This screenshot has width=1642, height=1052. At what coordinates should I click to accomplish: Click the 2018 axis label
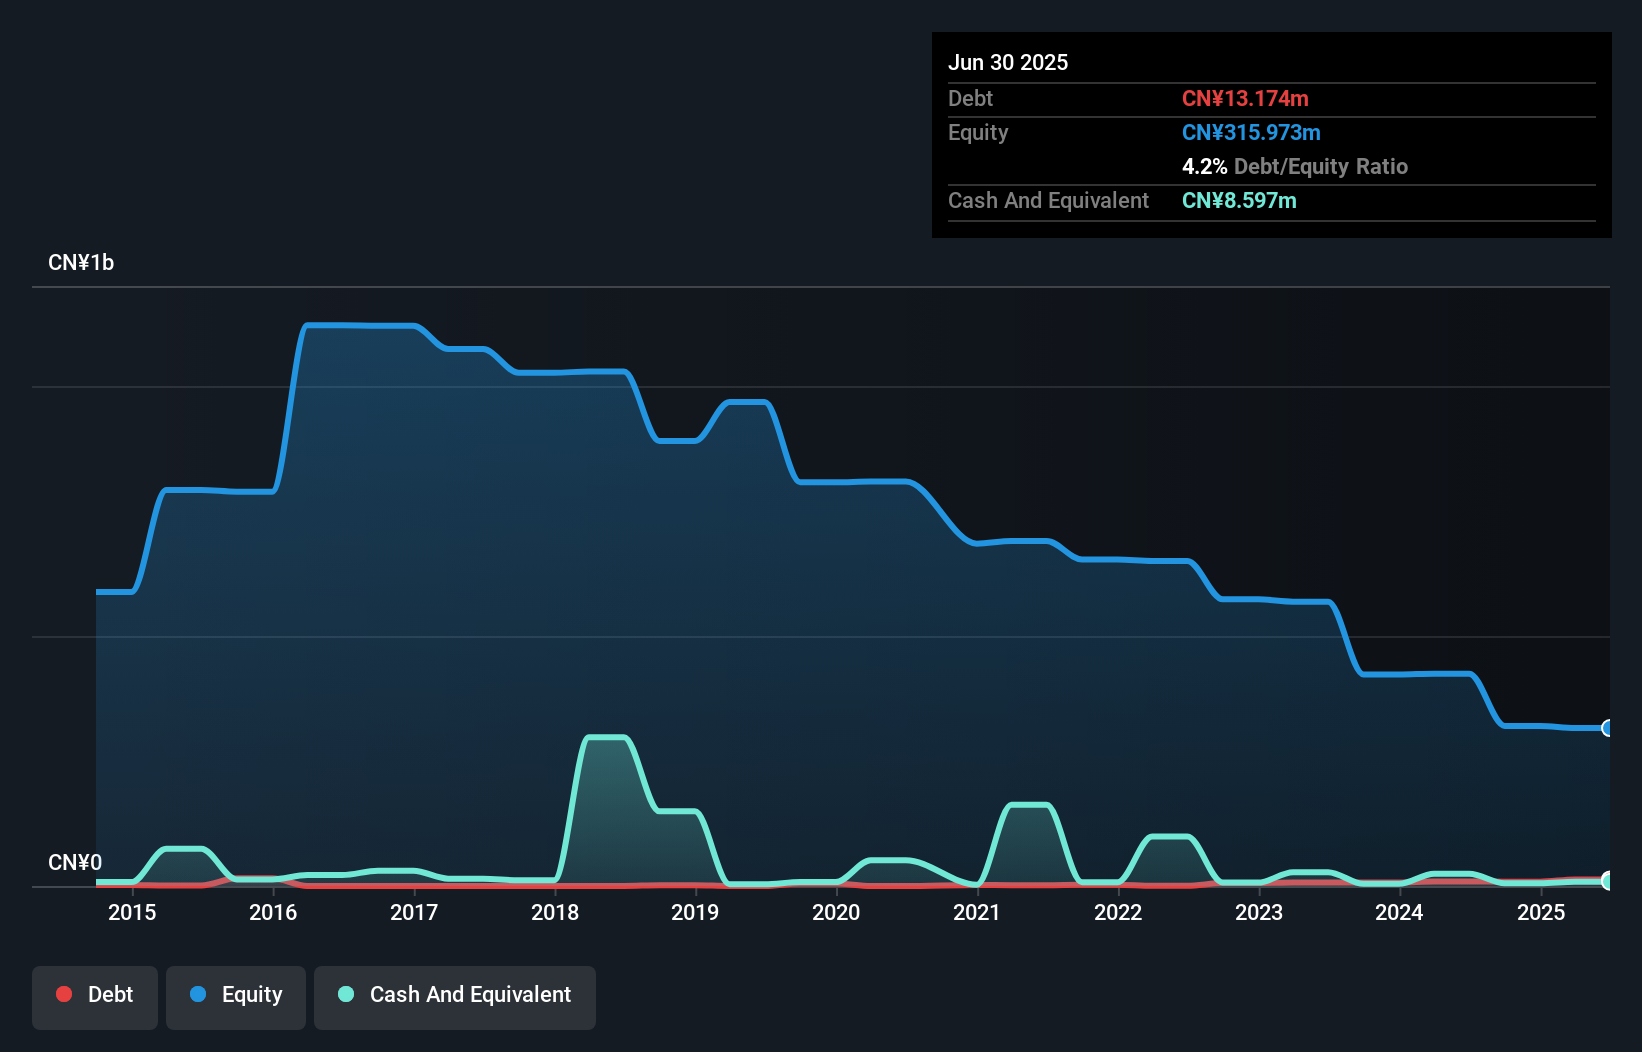(x=554, y=912)
